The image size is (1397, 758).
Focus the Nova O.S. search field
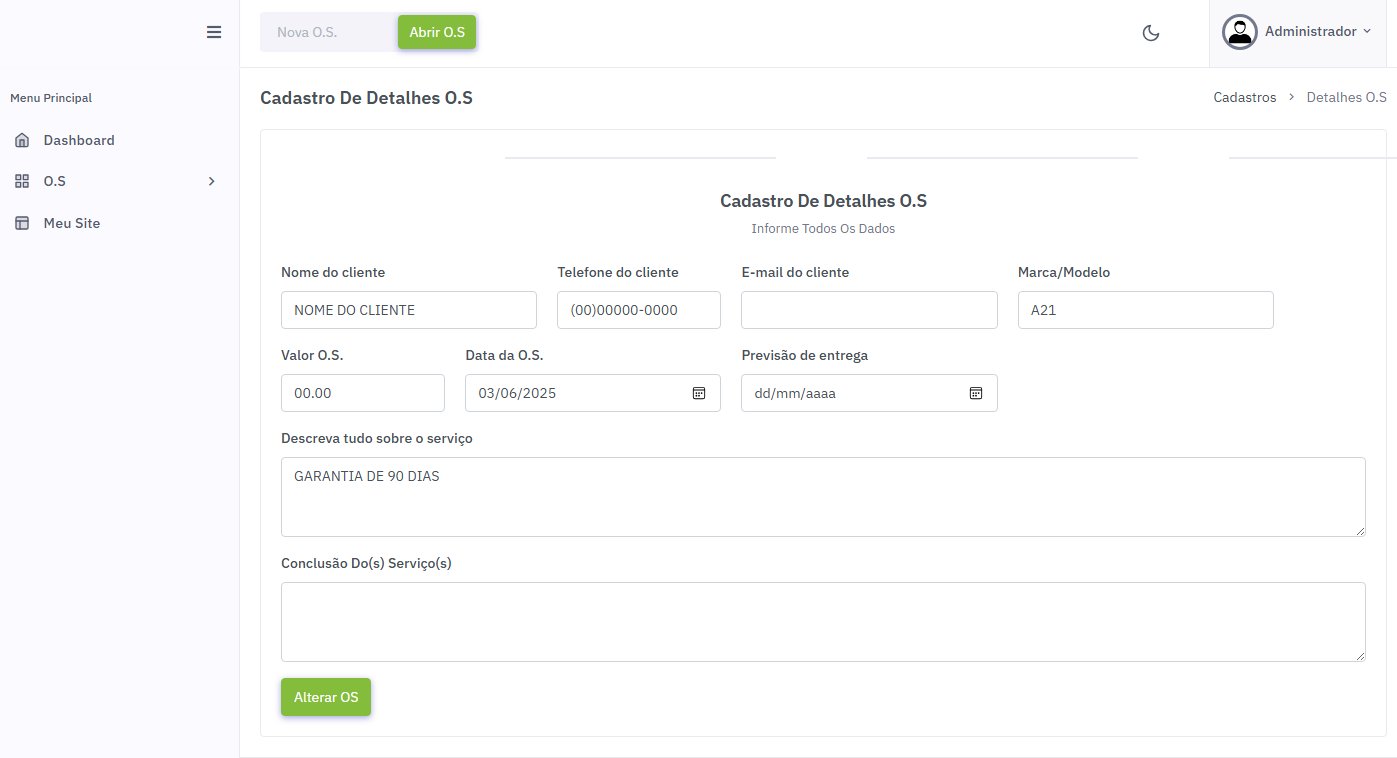tap(328, 32)
